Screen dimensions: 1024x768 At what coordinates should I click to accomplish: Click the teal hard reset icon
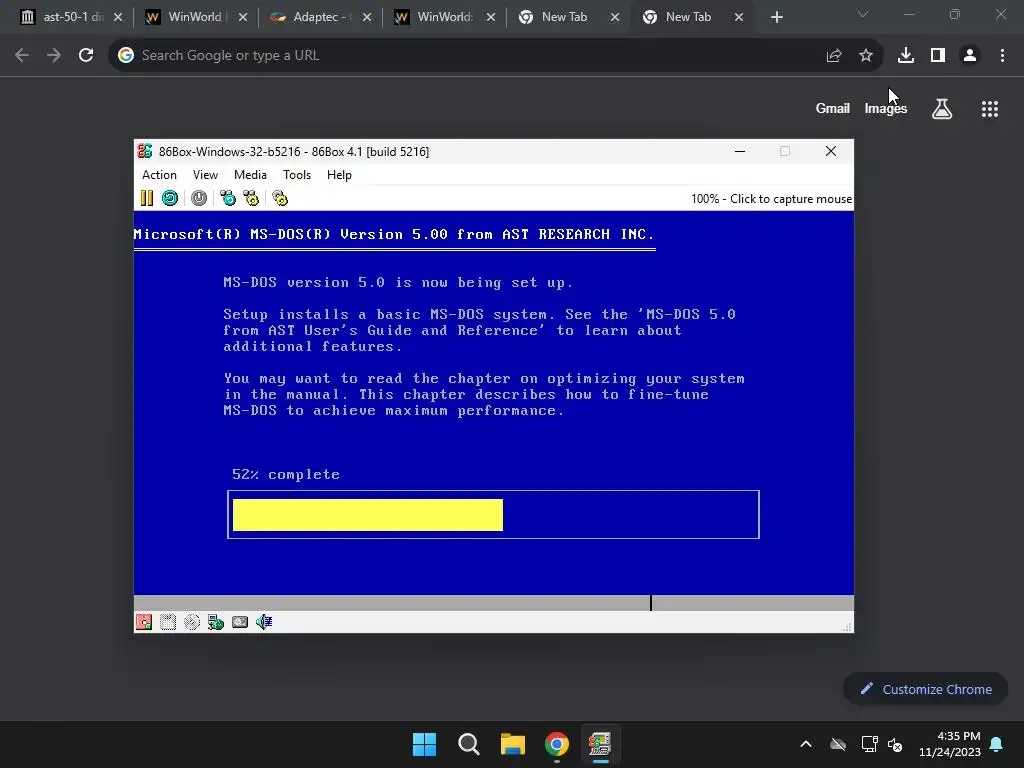tap(170, 198)
